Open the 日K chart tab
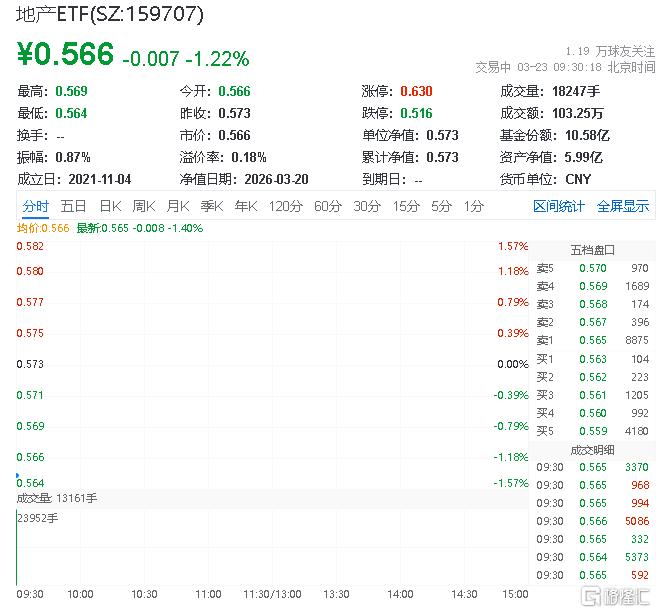The image size is (656, 613). (110, 206)
